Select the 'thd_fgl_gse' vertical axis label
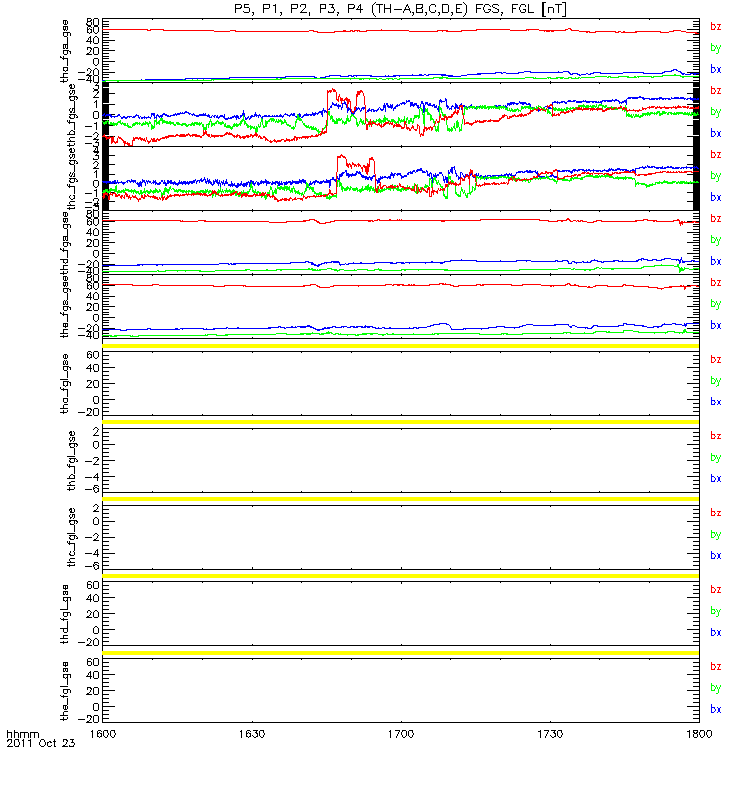 tap(65, 614)
